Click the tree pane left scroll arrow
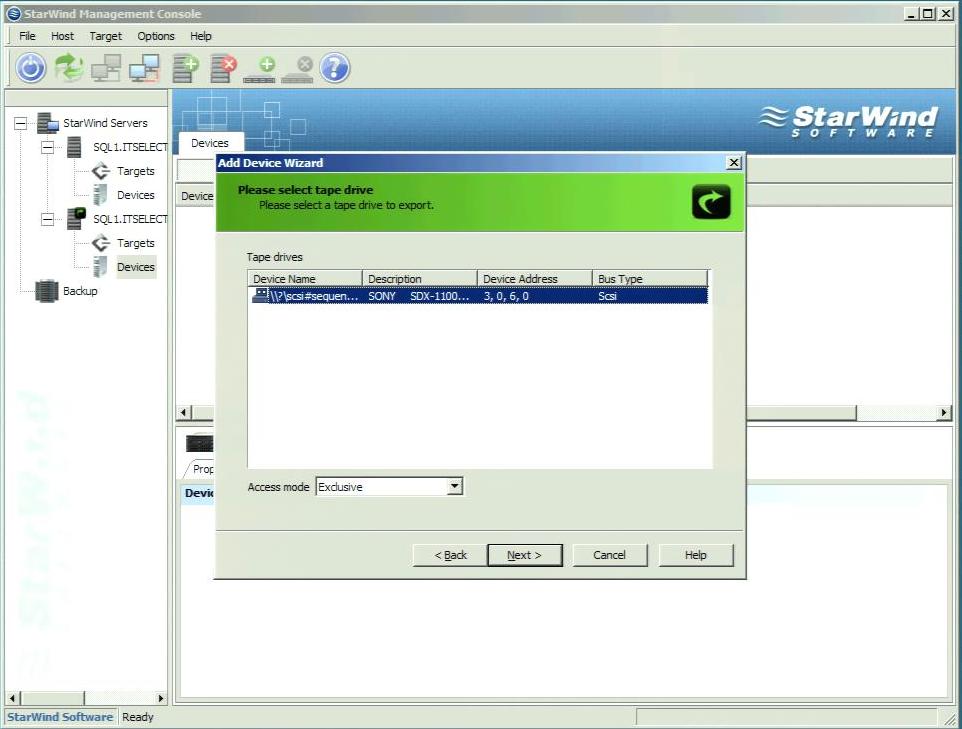 click(12, 698)
